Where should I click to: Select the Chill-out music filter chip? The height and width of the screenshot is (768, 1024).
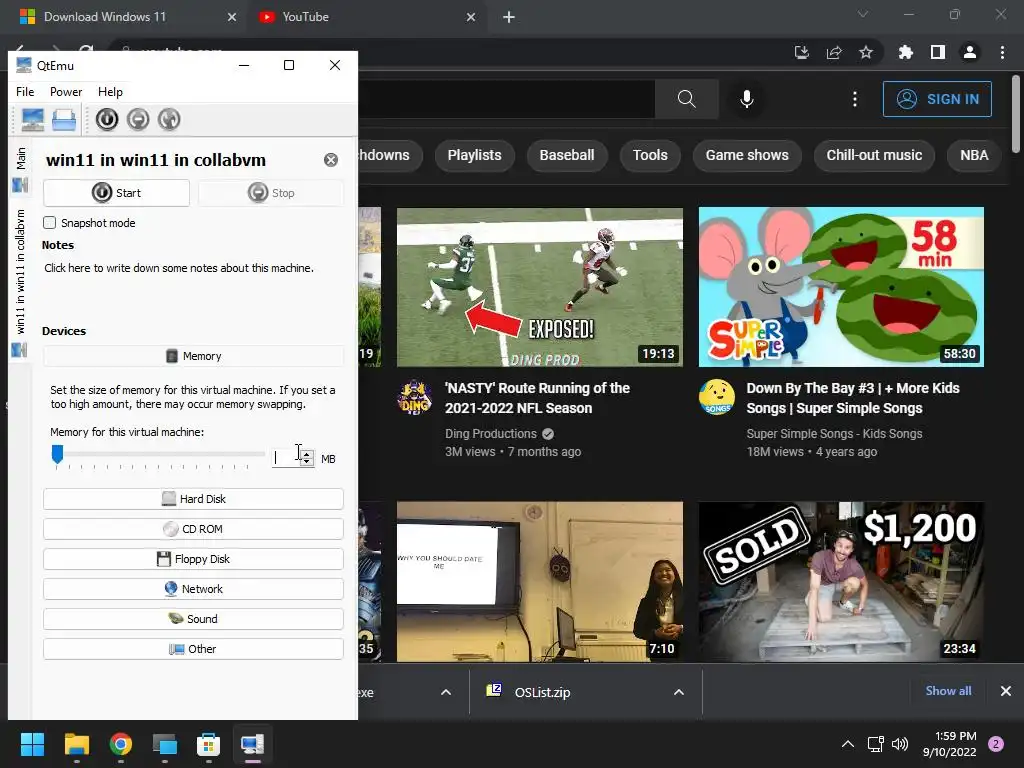pos(874,155)
